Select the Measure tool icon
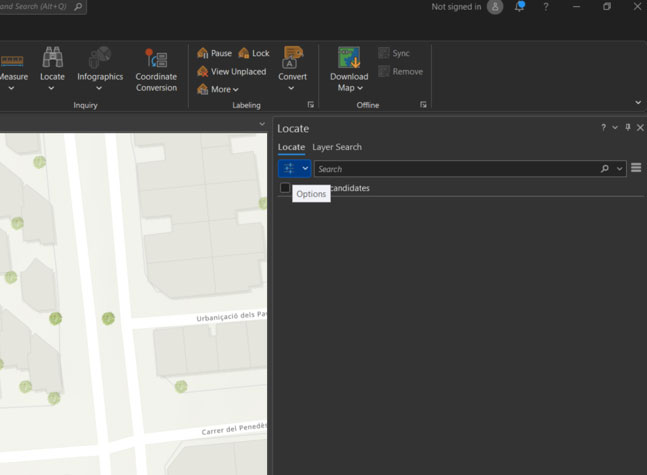 click(12, 61)
